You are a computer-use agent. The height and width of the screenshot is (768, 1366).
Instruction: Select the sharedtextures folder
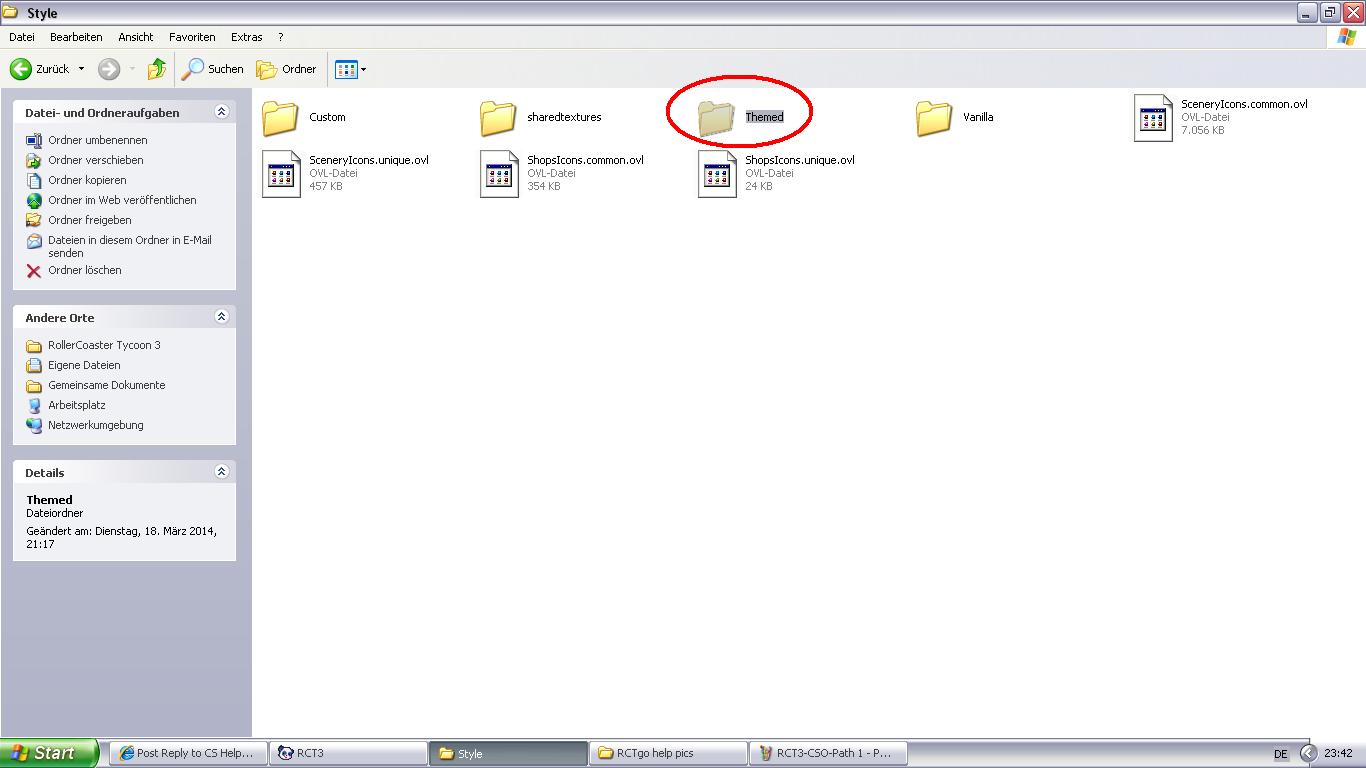498,118
